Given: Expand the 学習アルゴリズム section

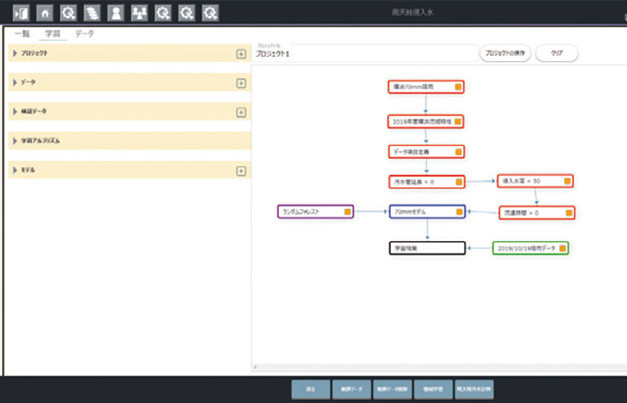Looking at the screenshot, I should coord(15,141).
